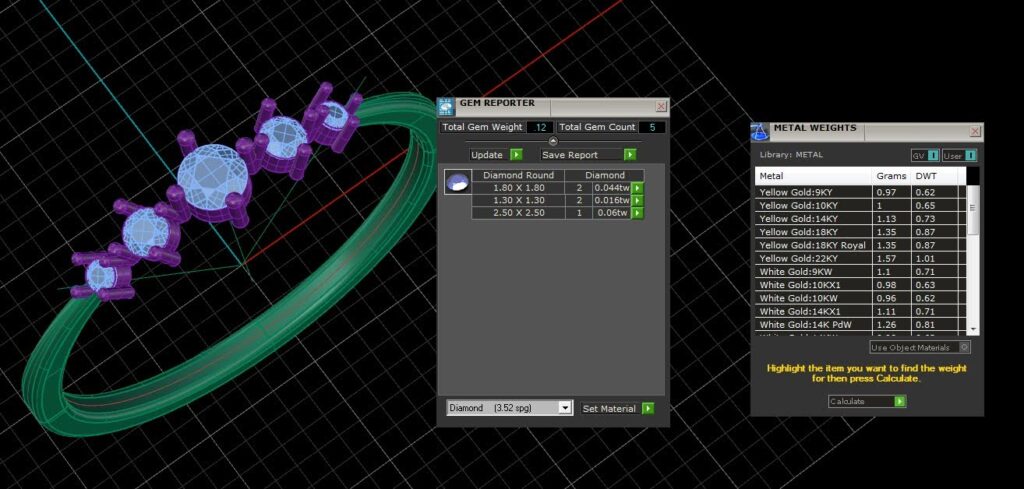Viewport: 1024px width, 489px height.
Task: Click the green arrow beside Save Report
Action: (x=630, y=155)
